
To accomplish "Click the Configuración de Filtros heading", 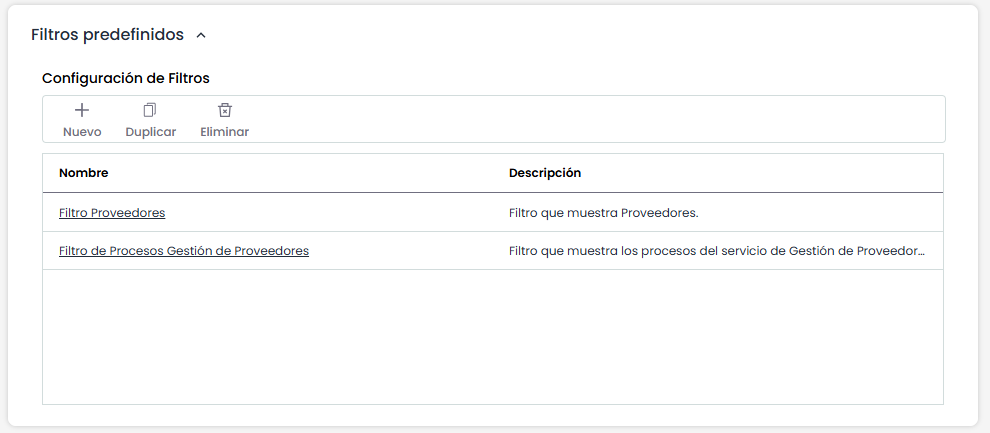I will (x=125, y=77).
